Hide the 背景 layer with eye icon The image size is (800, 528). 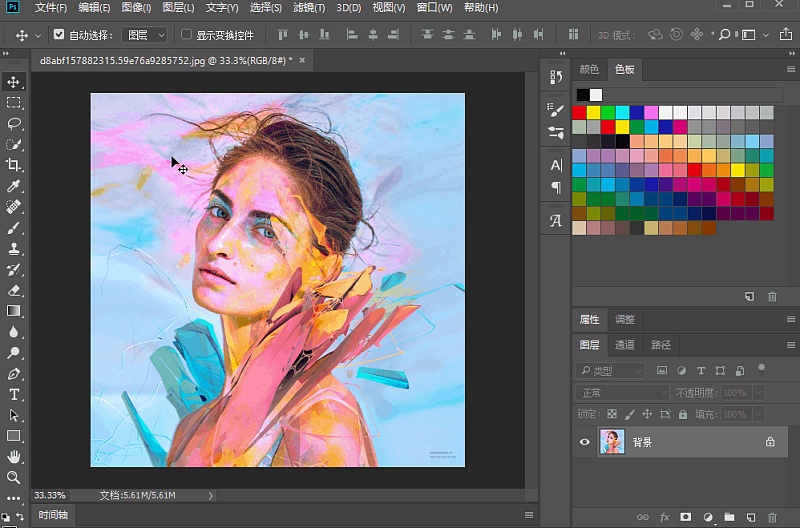pyautogui.click(x=585, y=441)
